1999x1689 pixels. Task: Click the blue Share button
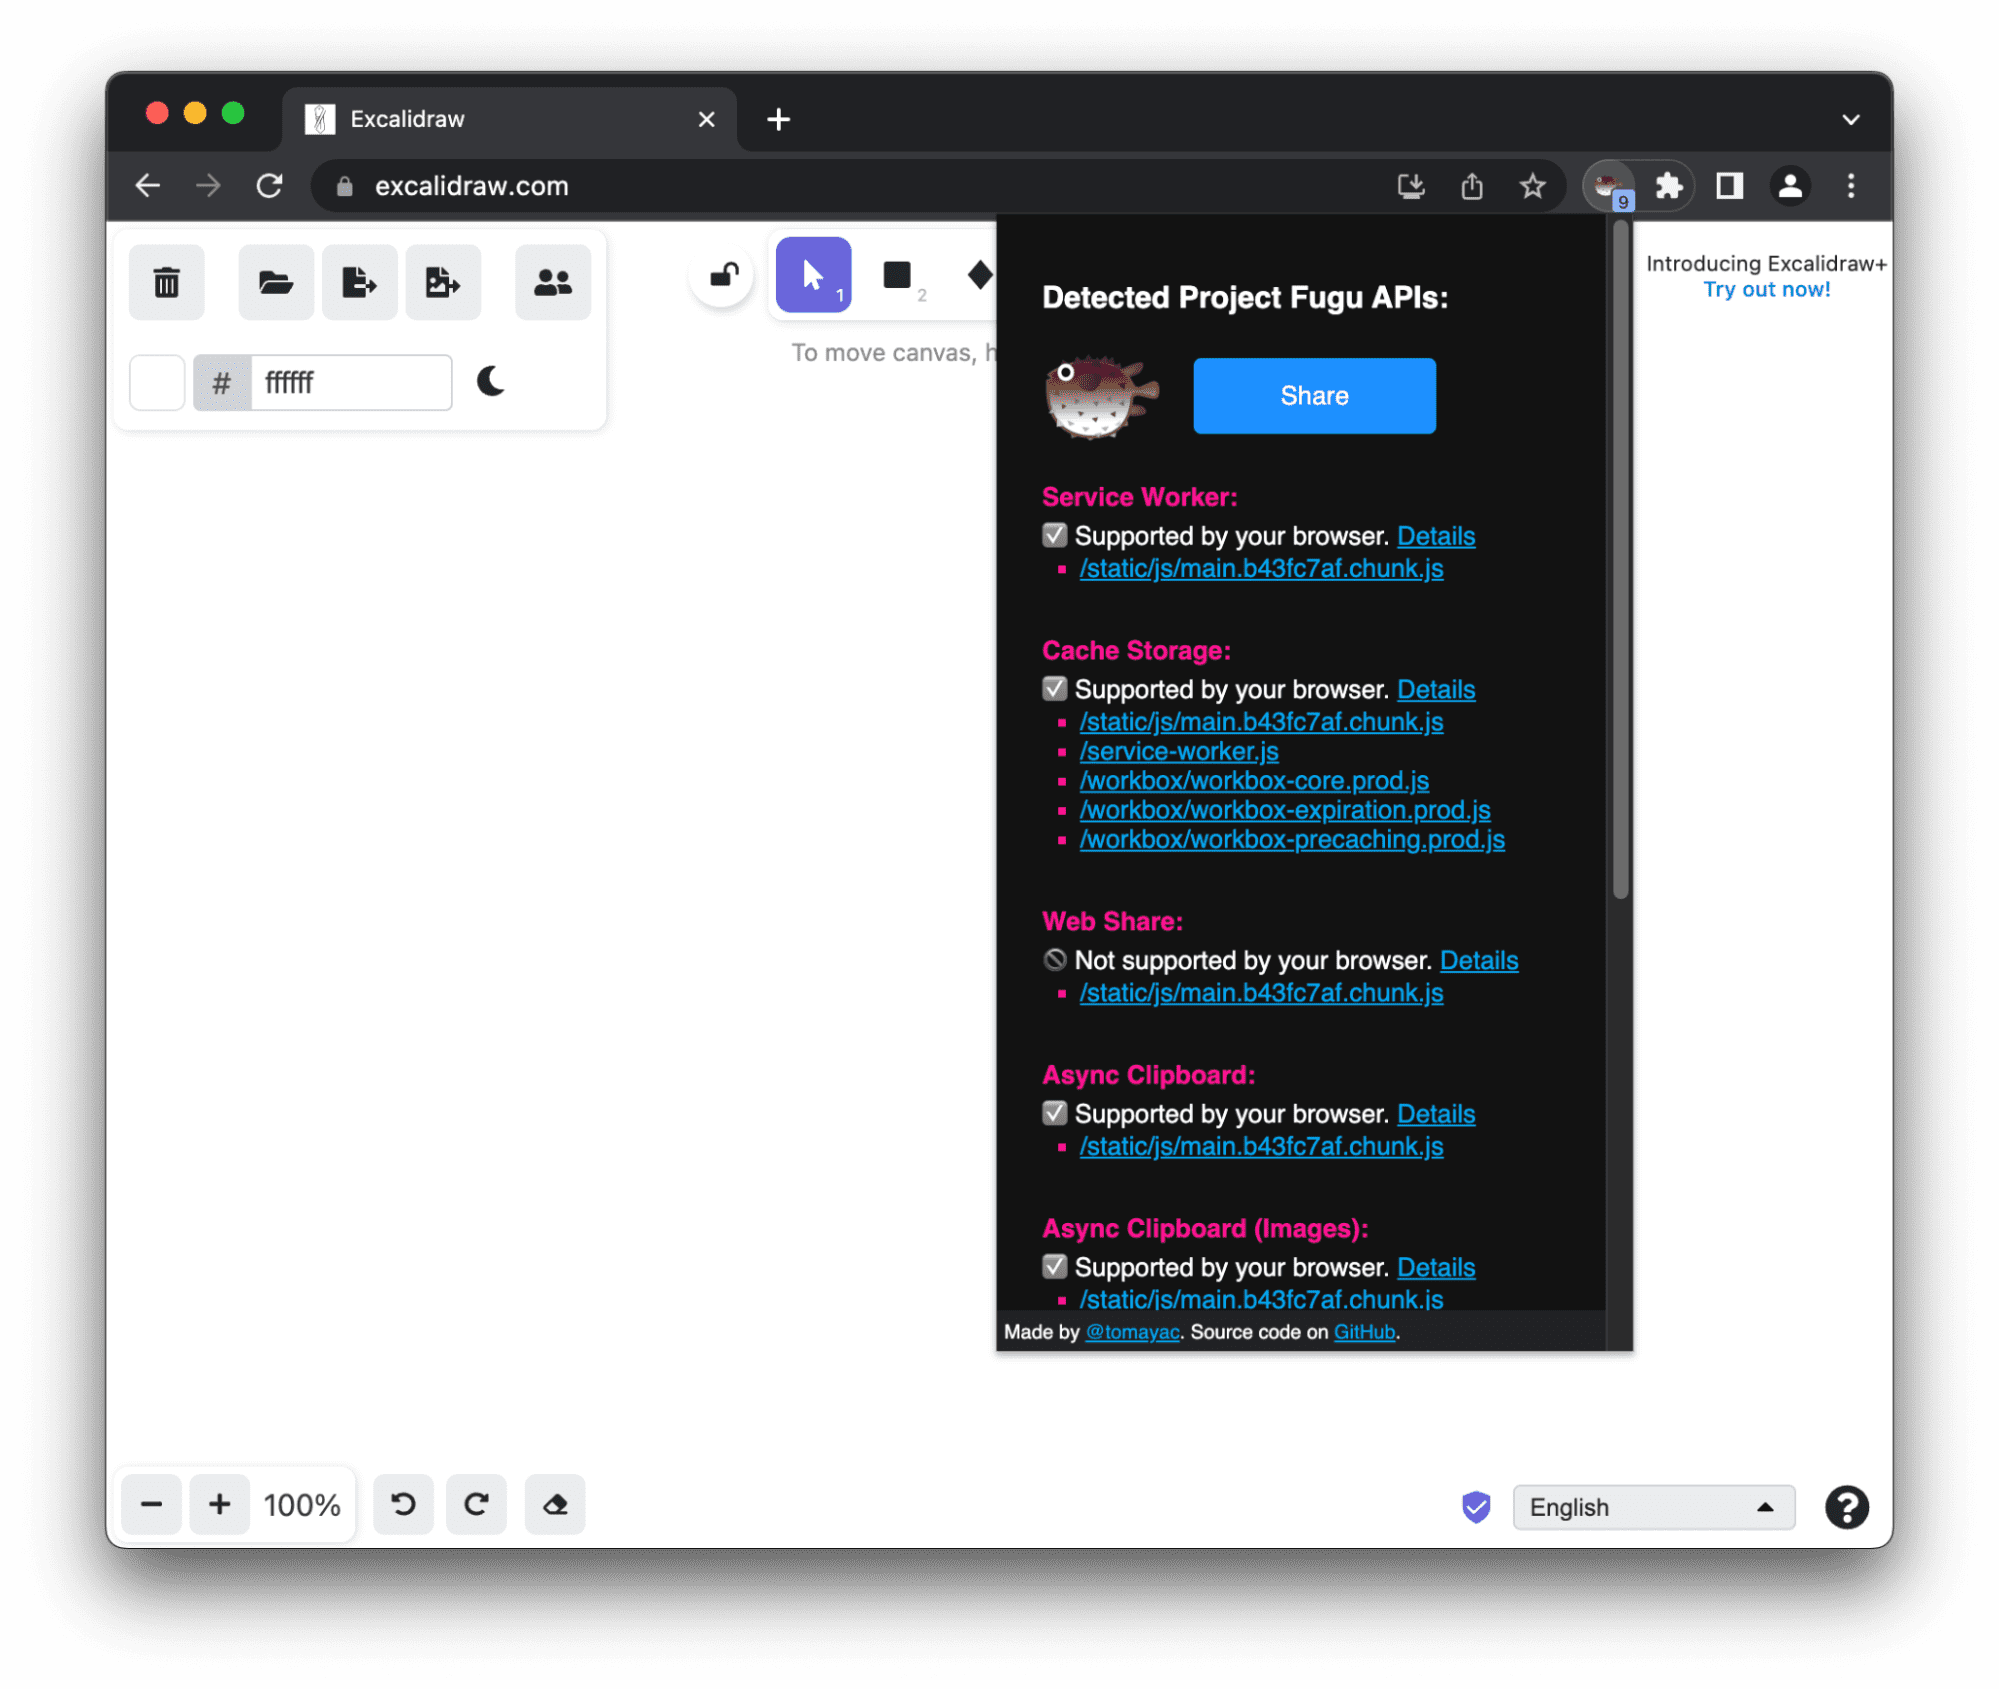pos(1314,395)
